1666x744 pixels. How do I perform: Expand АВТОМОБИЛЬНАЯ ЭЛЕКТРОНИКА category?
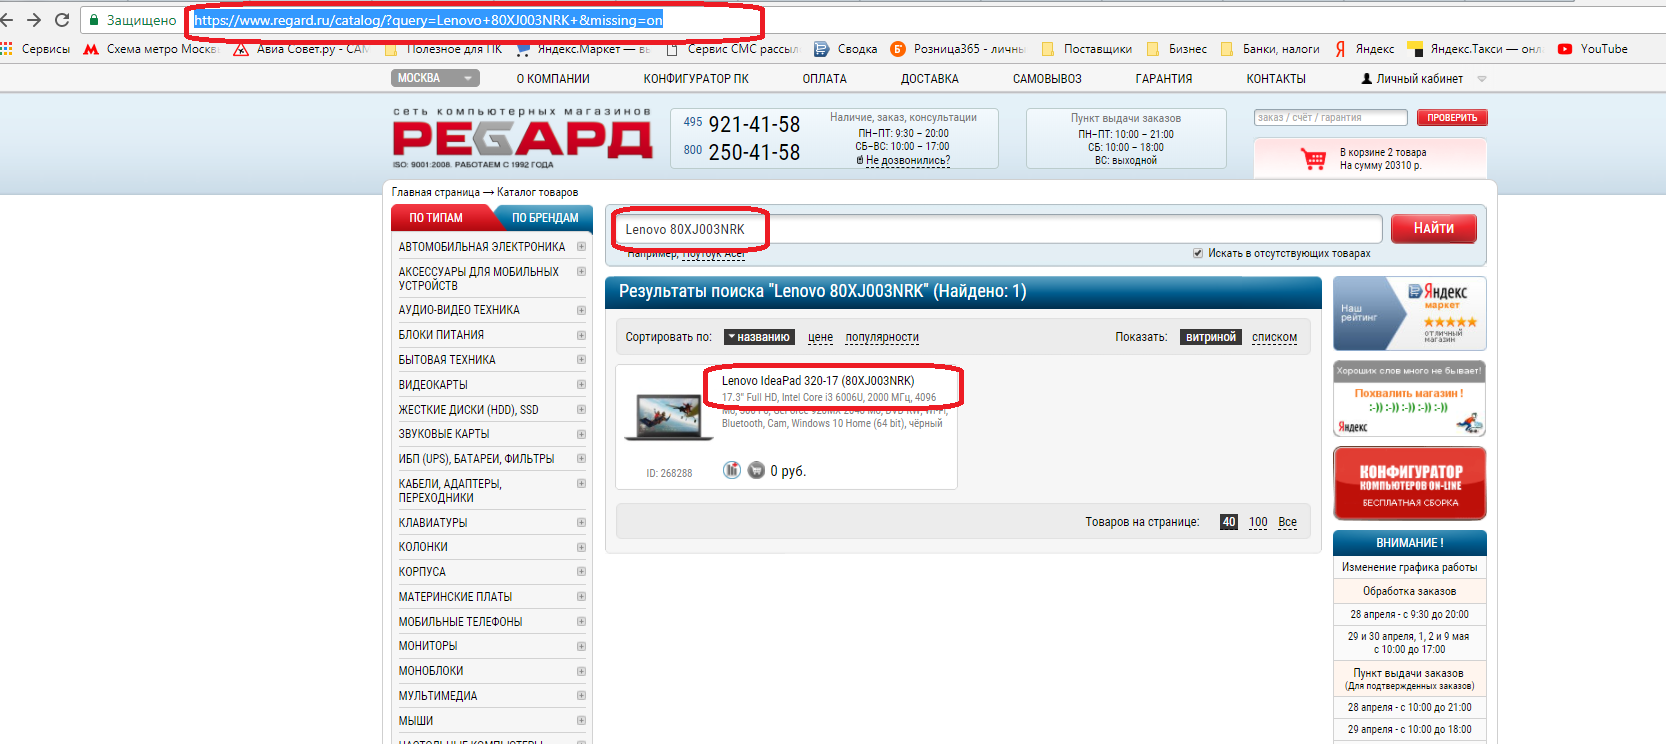coord(581,246)
